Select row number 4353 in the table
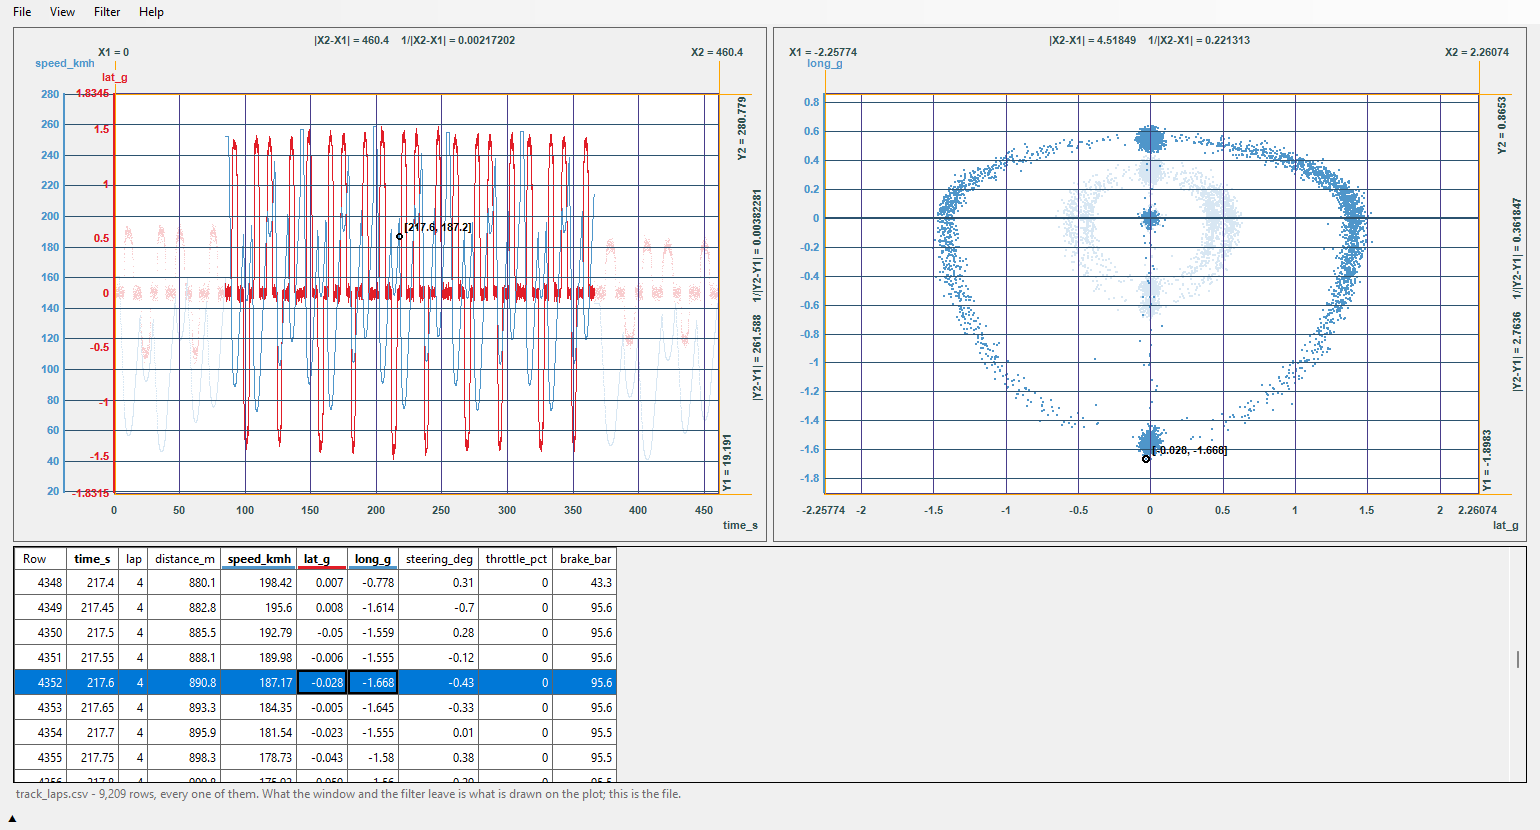1540x830 pixels. [x=40, y=708]
